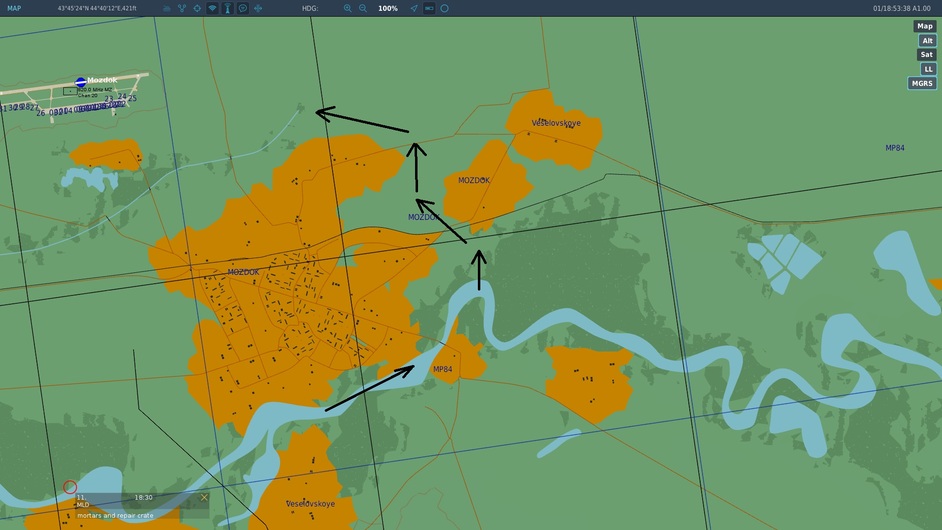Close the mortars and repair crate note

(x=204, y=497)
